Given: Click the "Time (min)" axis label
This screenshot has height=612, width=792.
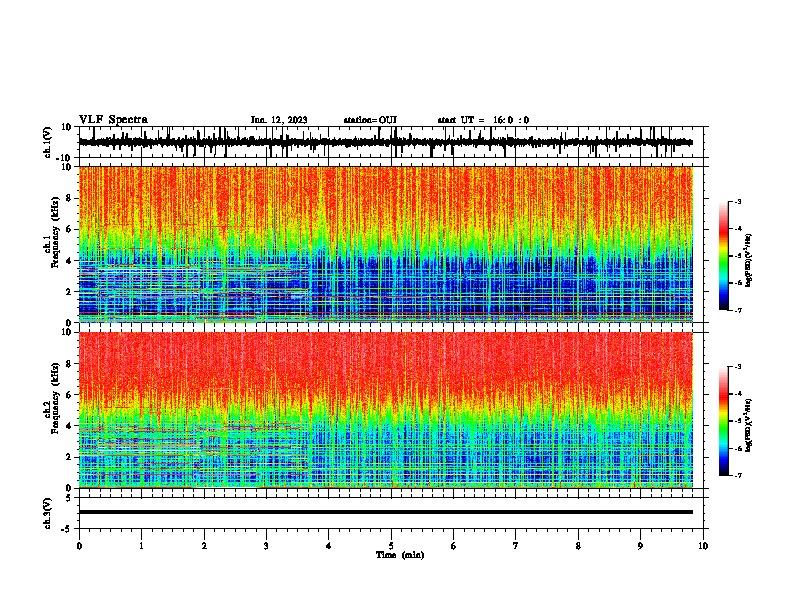Looking at the screenshot, I should tap(400, 555).
